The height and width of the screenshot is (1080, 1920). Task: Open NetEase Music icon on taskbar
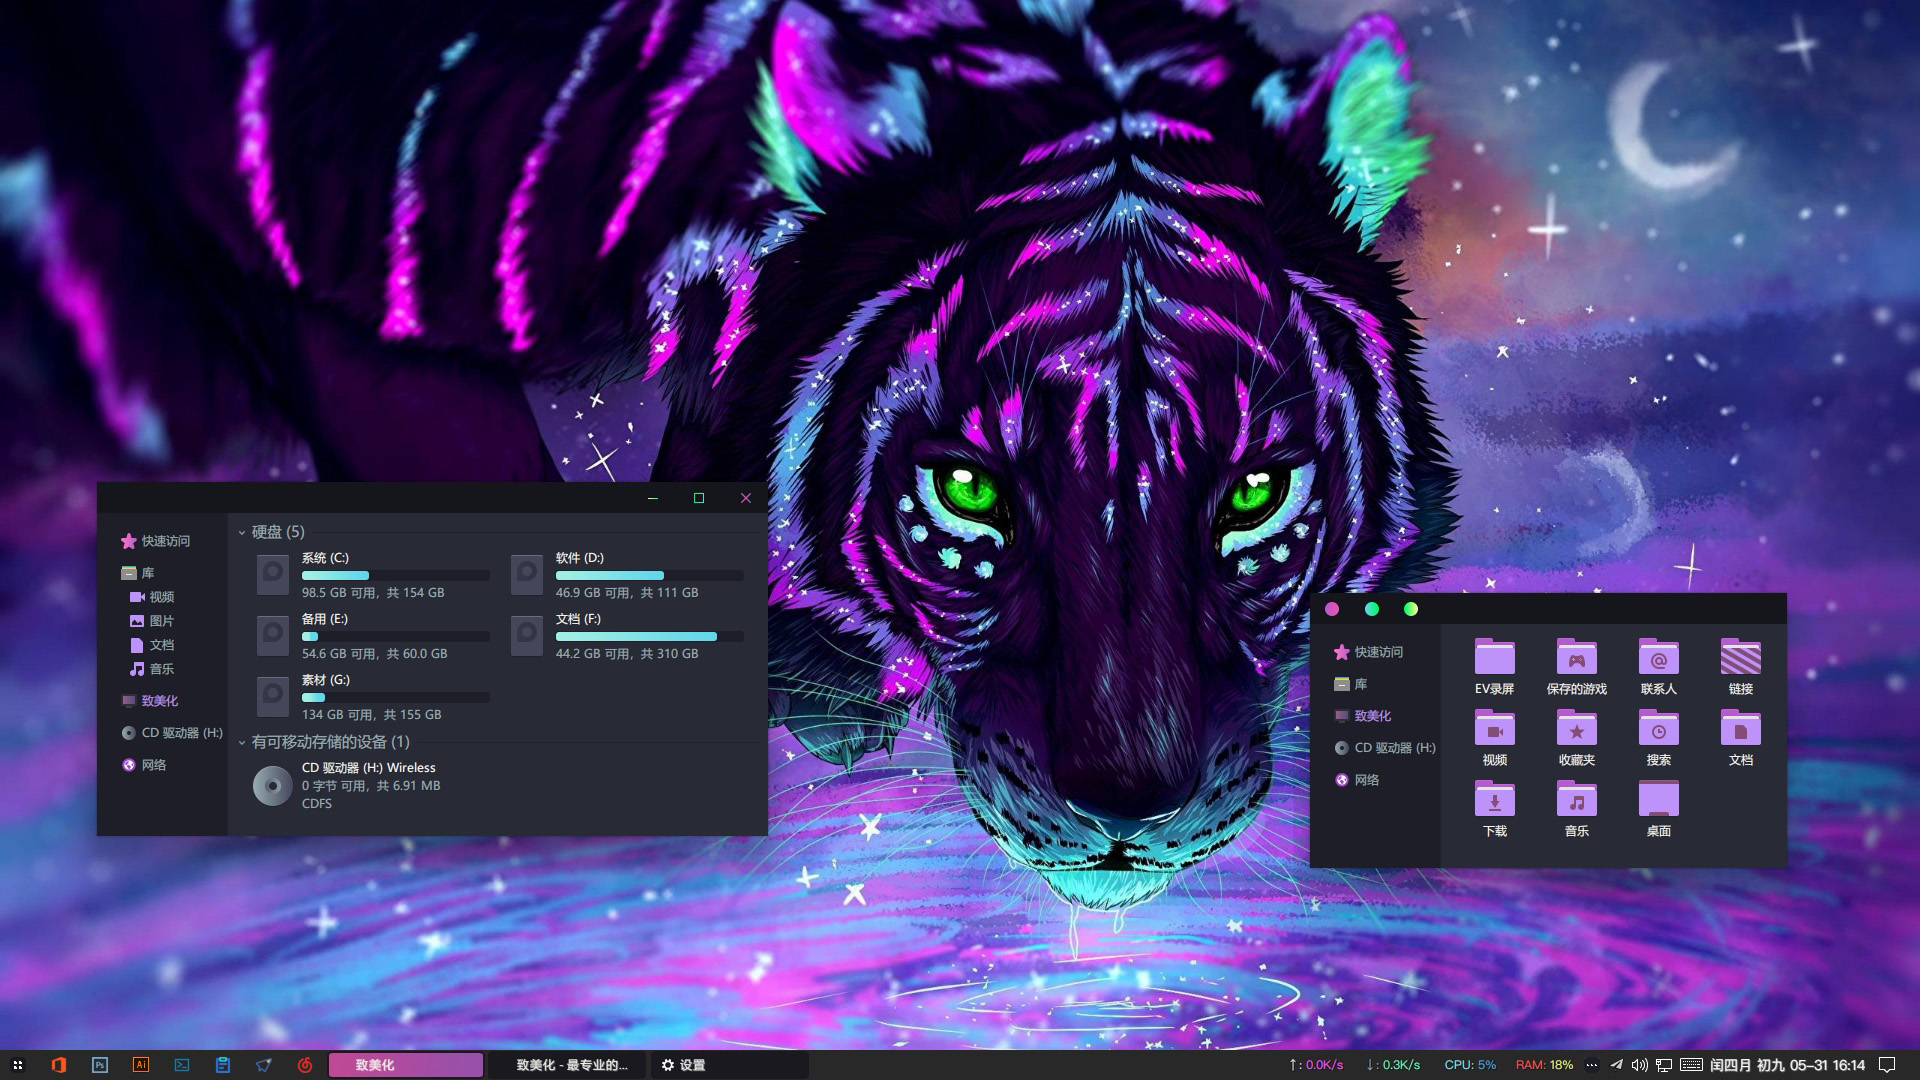[305, 1065]
